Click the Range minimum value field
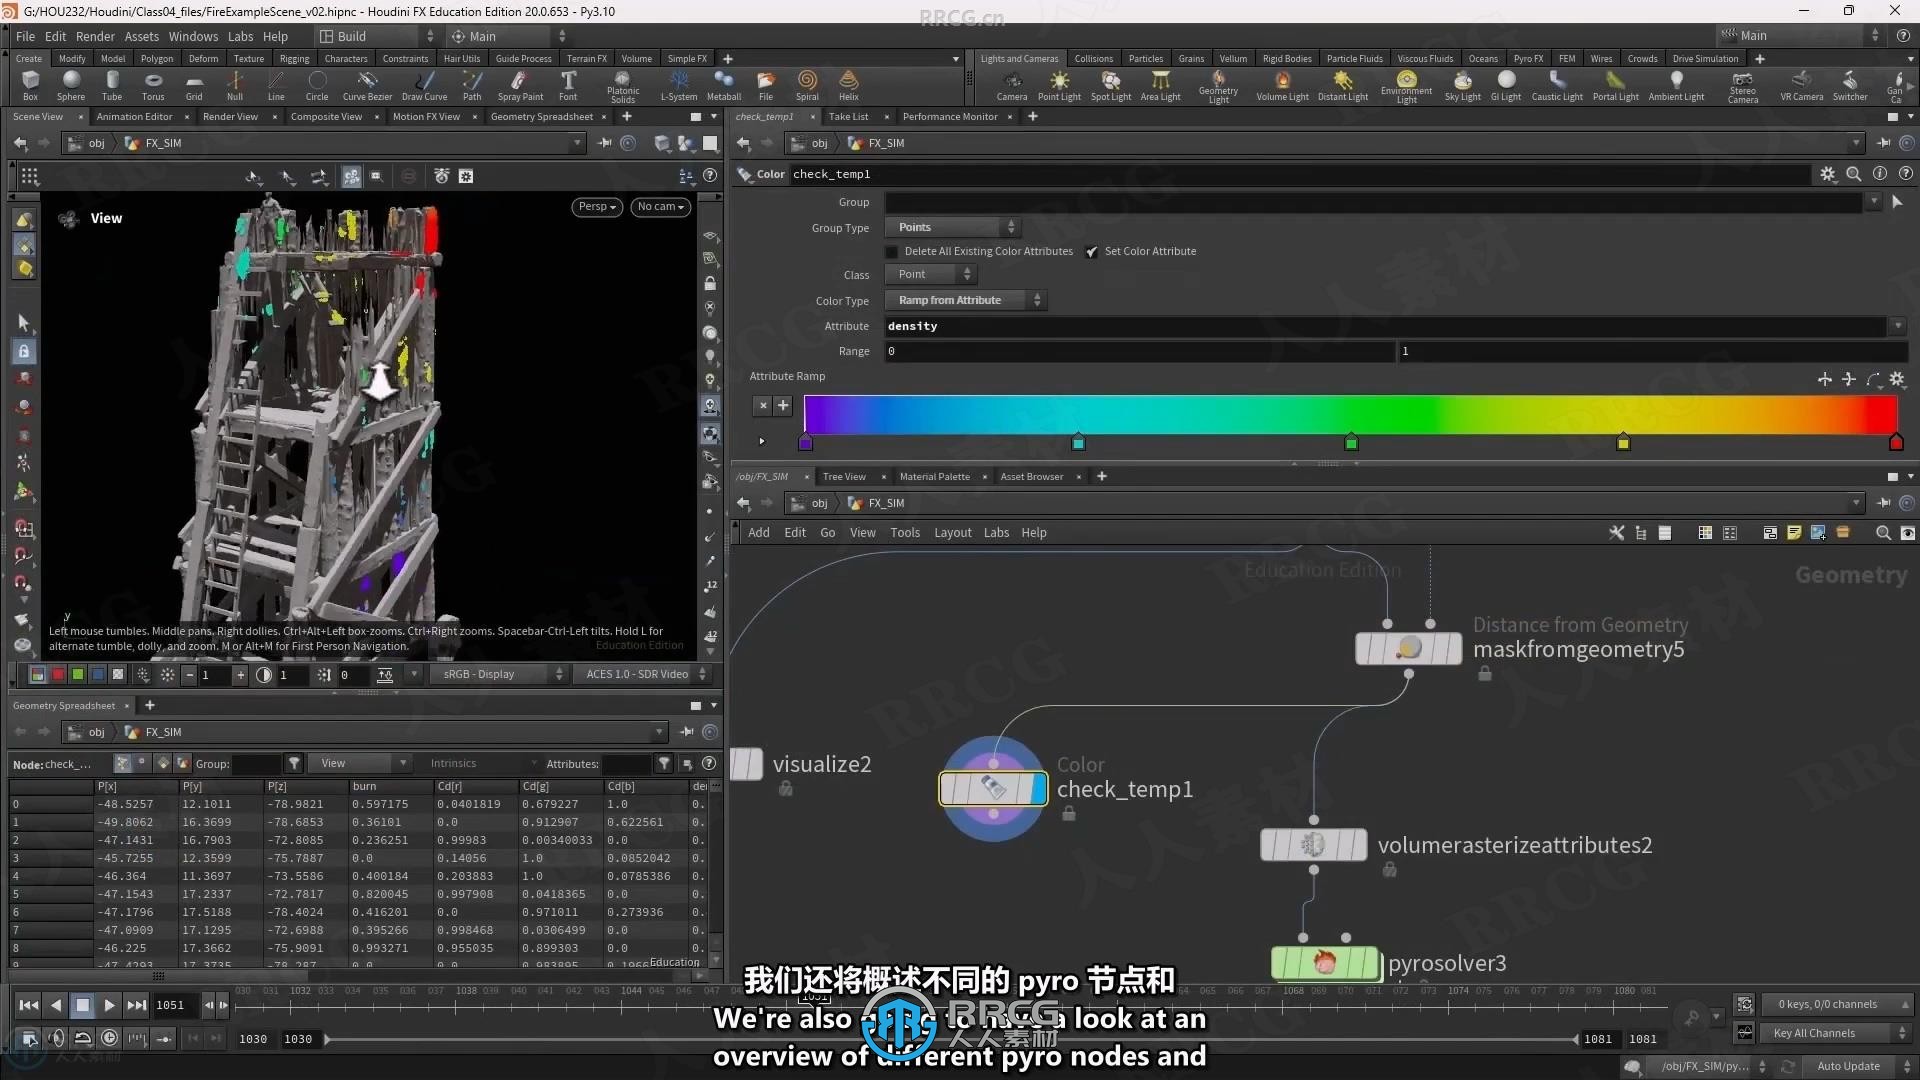 [x=1139, y=351]
